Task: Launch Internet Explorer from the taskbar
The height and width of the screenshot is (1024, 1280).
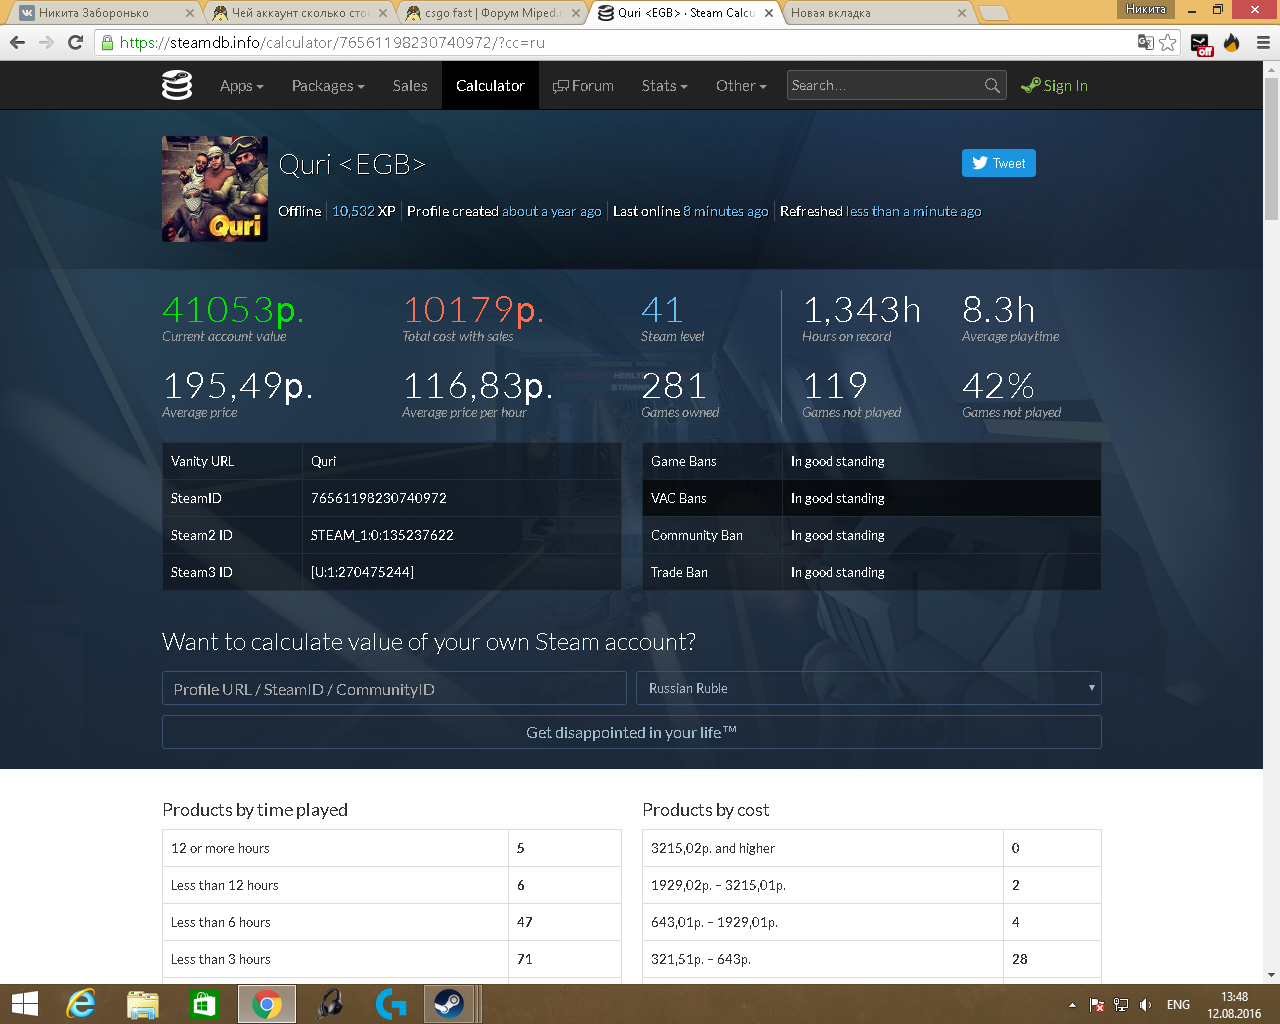Action: click(x=81, y=1004)
